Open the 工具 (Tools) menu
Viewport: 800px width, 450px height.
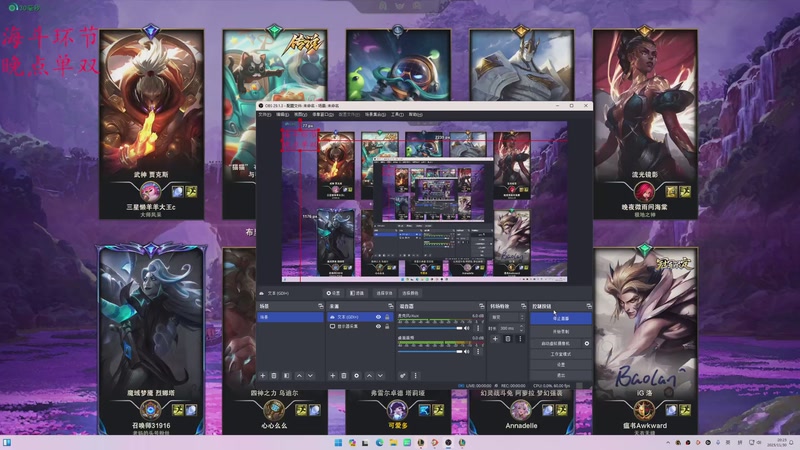(397, 114)
